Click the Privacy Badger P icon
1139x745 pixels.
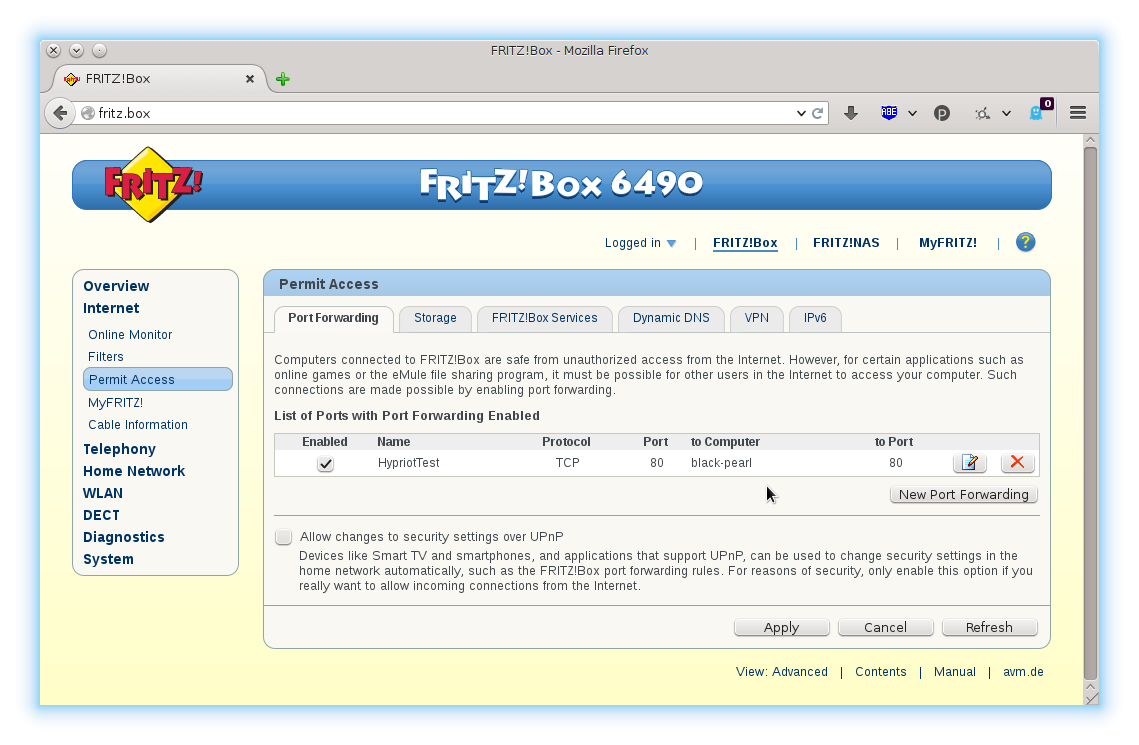pyautogui.click(x=942, y=112)
